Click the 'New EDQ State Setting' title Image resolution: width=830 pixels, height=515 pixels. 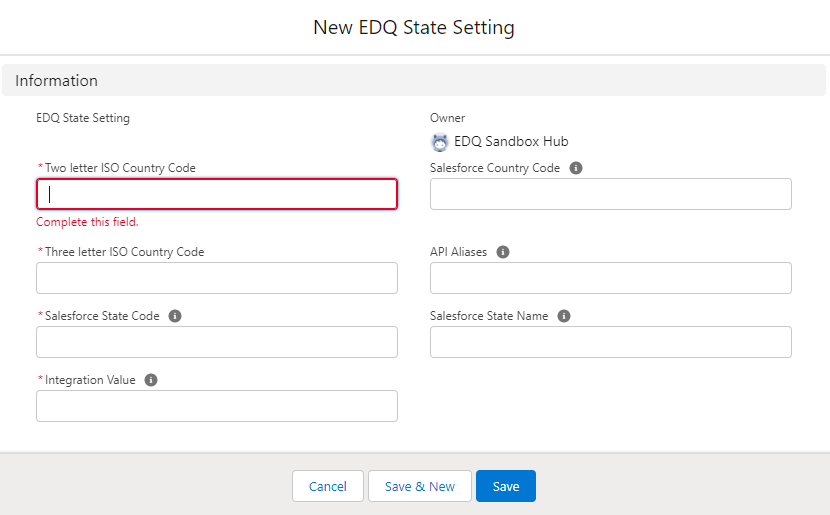pos(414,28)
